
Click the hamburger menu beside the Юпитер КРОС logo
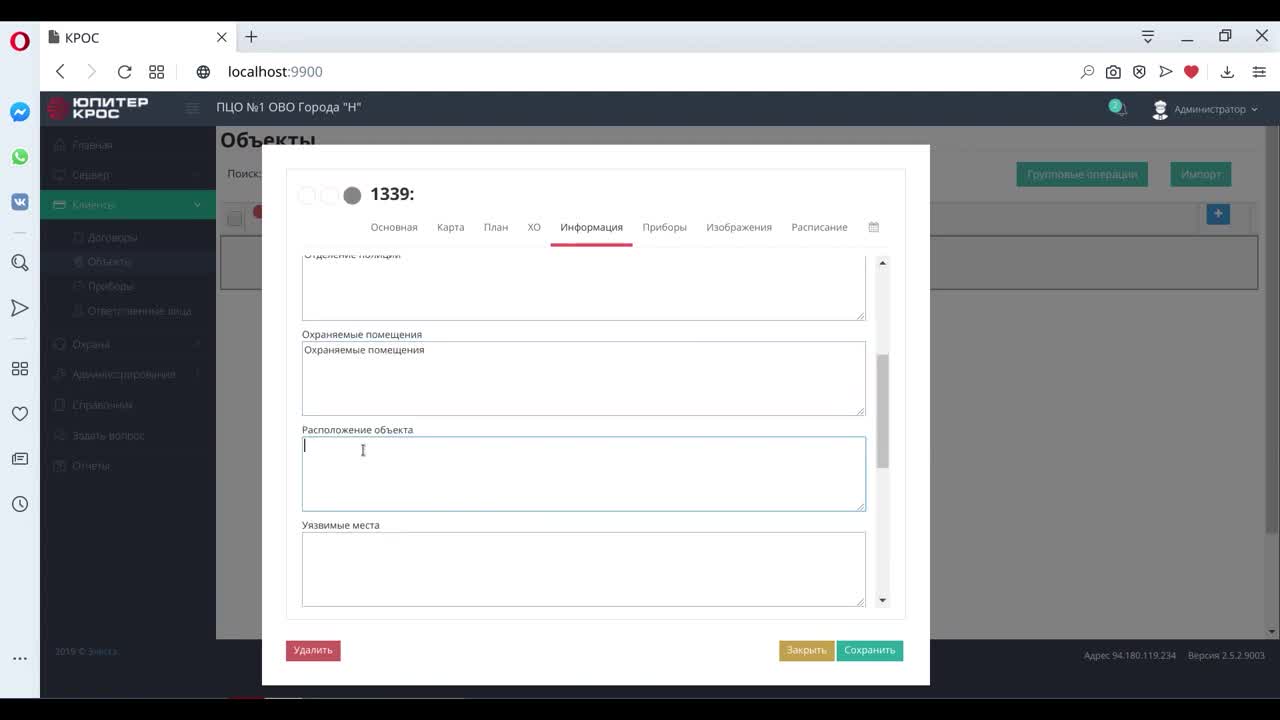pos(192,108)
